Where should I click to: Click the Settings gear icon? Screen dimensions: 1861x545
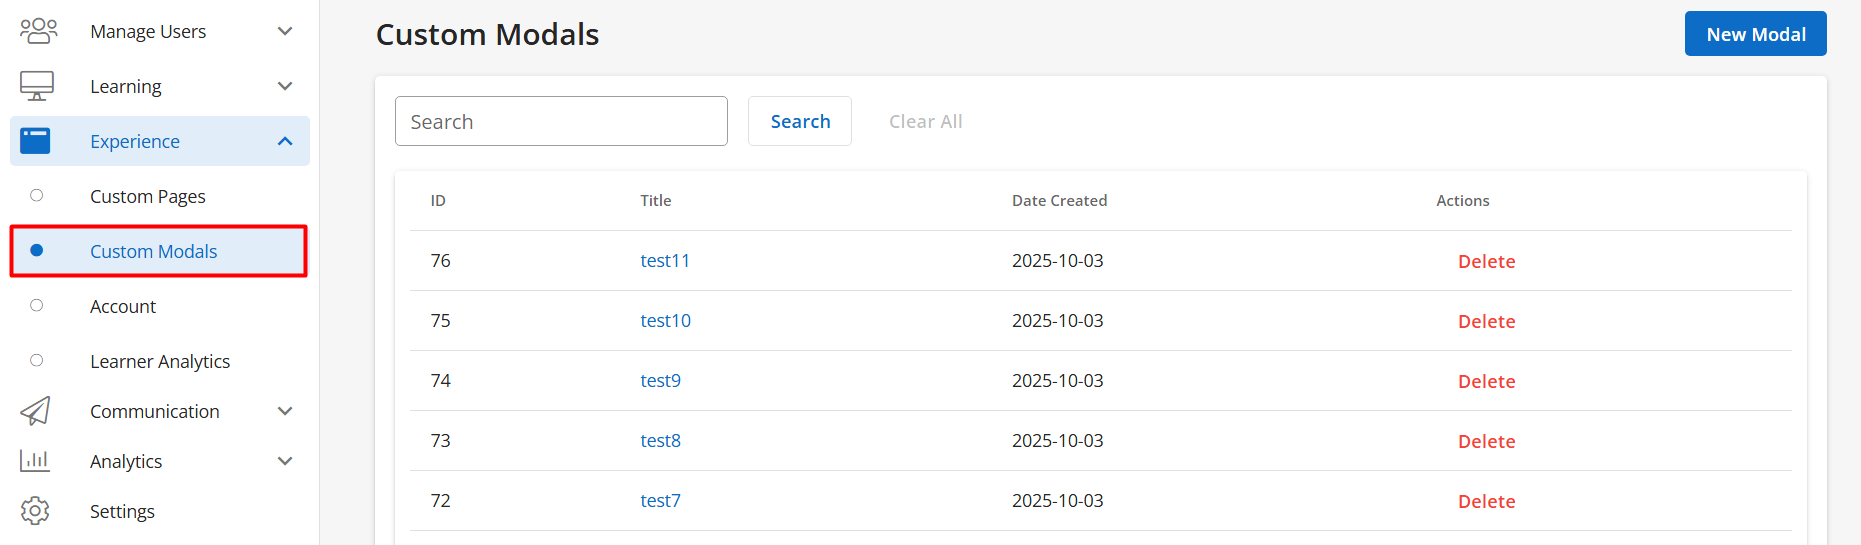point(35,511)
